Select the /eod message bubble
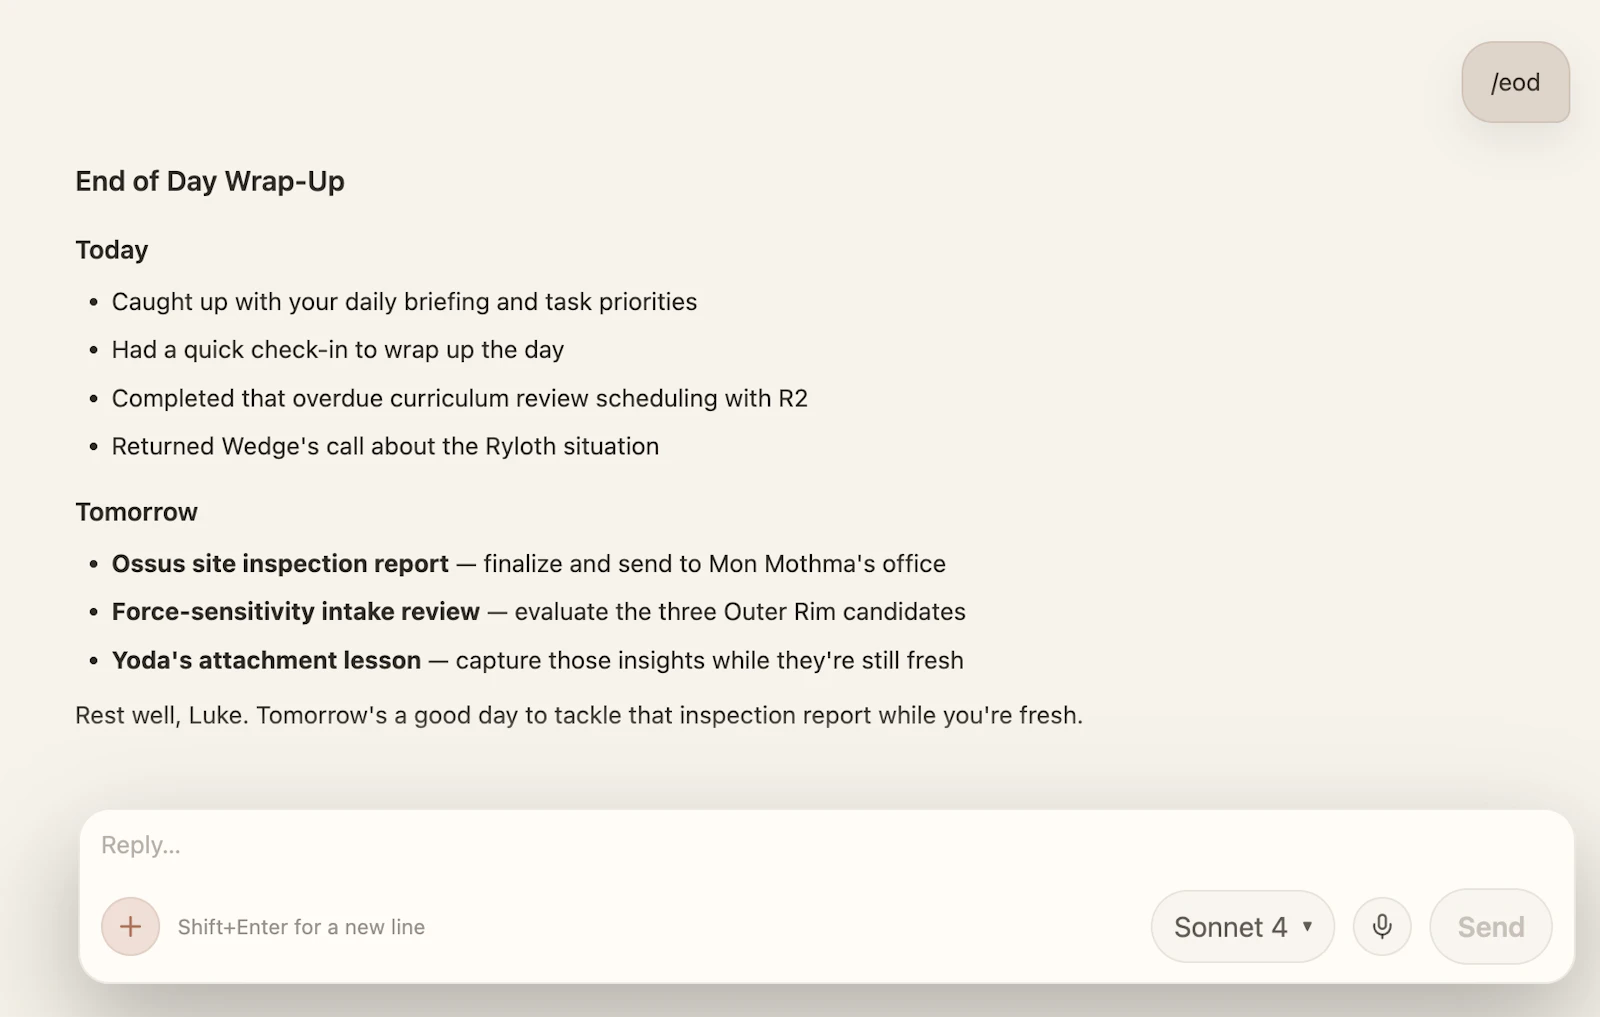The height and width of the screenshot is (1017, 1600). point(1515,82)
